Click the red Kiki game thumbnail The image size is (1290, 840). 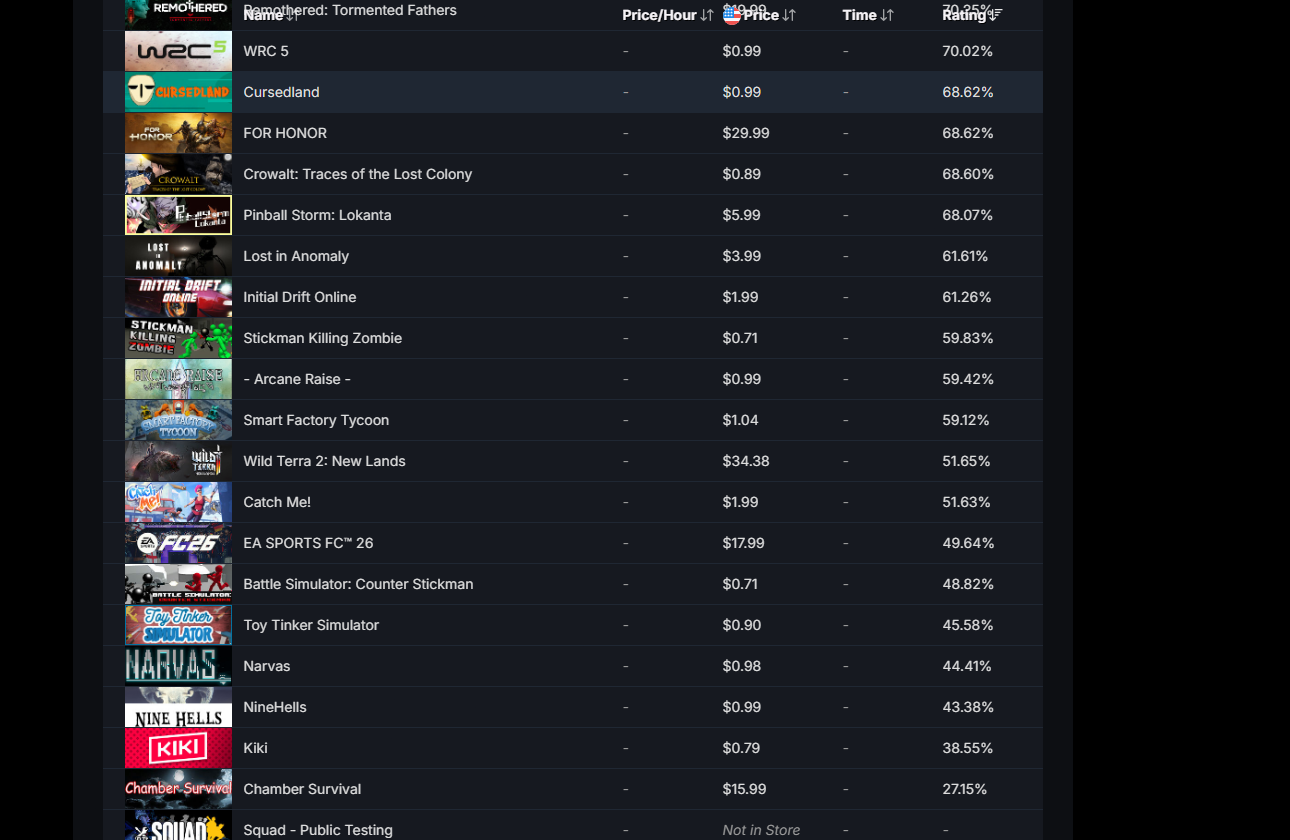pos(178,748)
